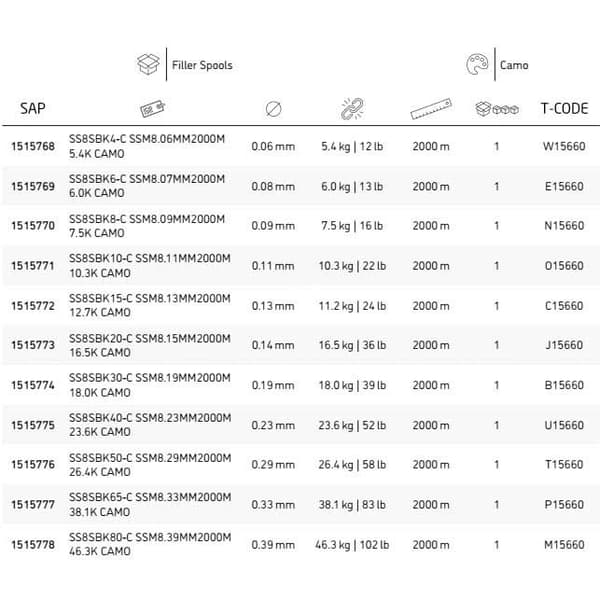Viewport: 600px width, 600px height.
Task: Click the chain link breaking strength icon
Action: 352,109
